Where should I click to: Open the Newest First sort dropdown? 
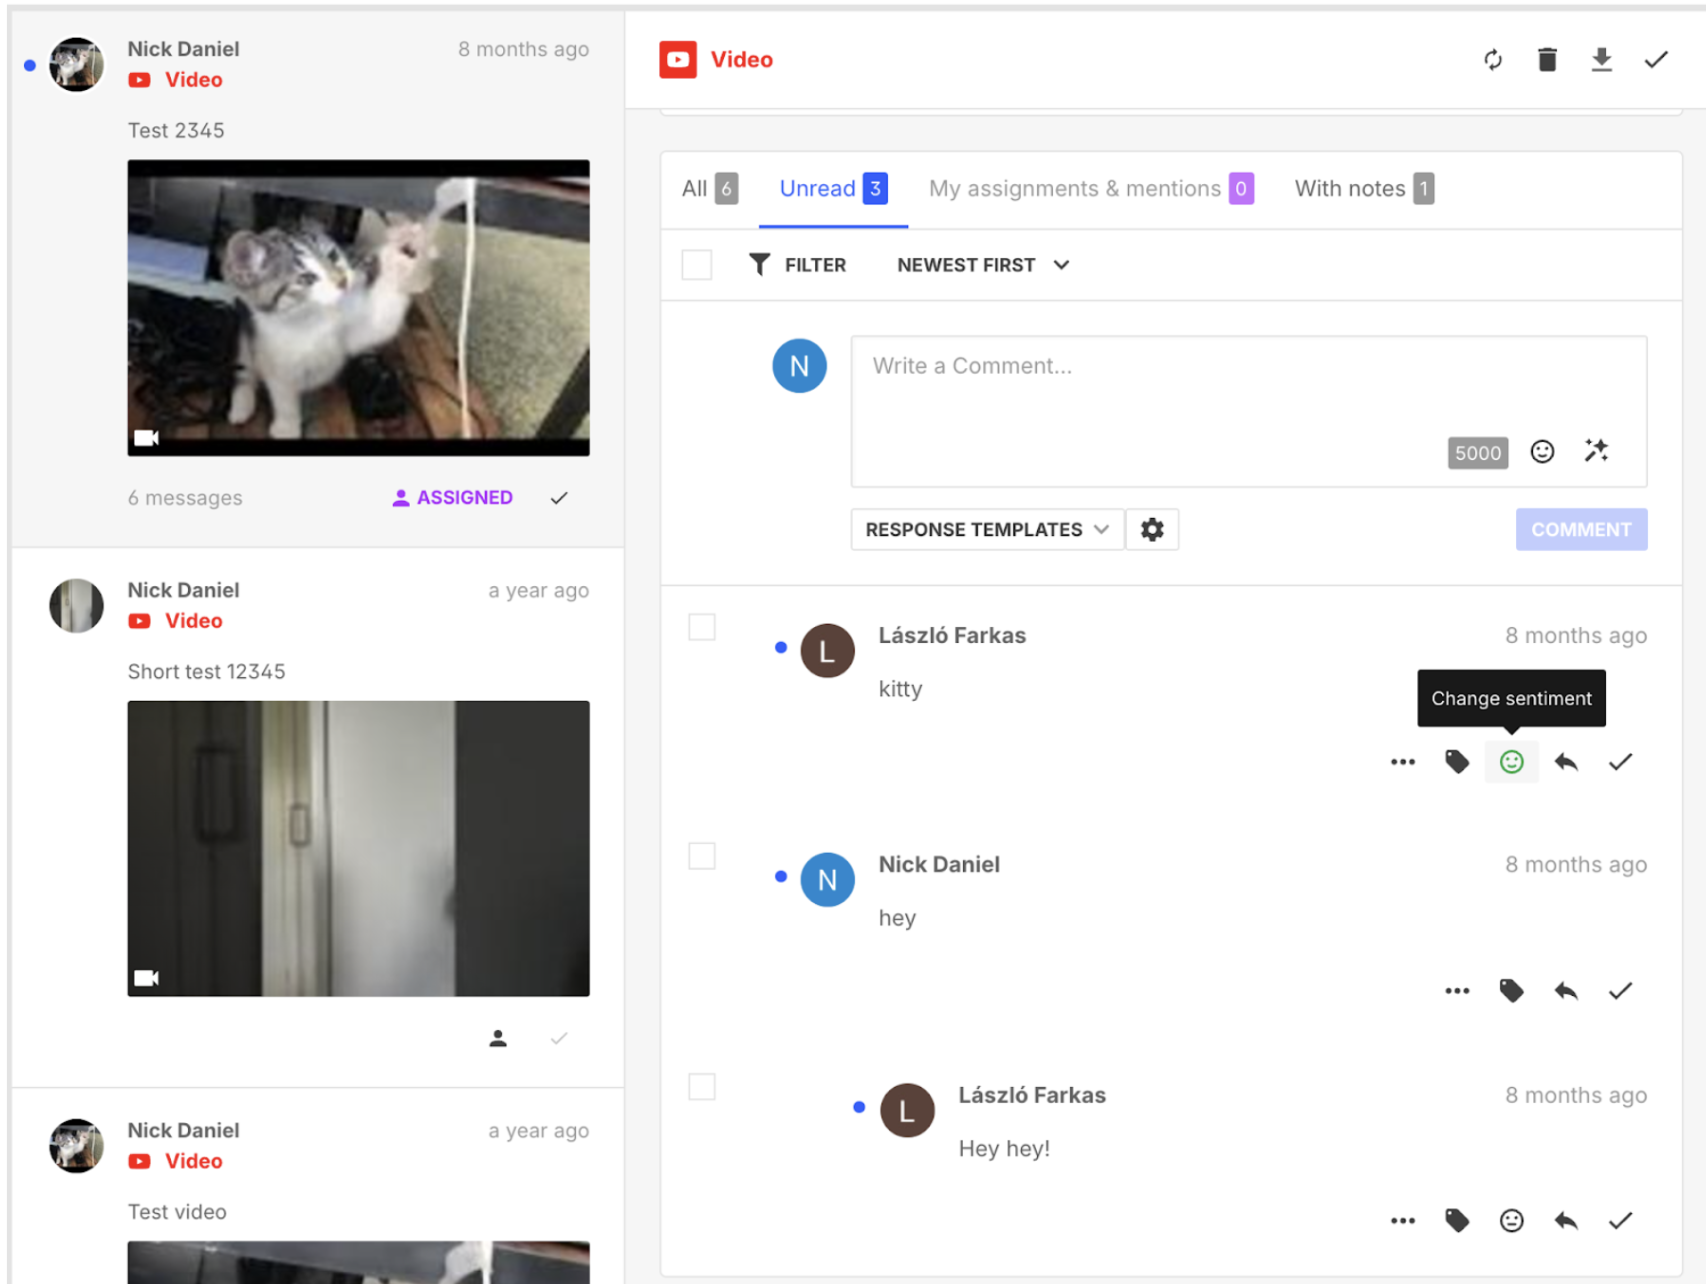pyautogui.click(x=983, y=265)
